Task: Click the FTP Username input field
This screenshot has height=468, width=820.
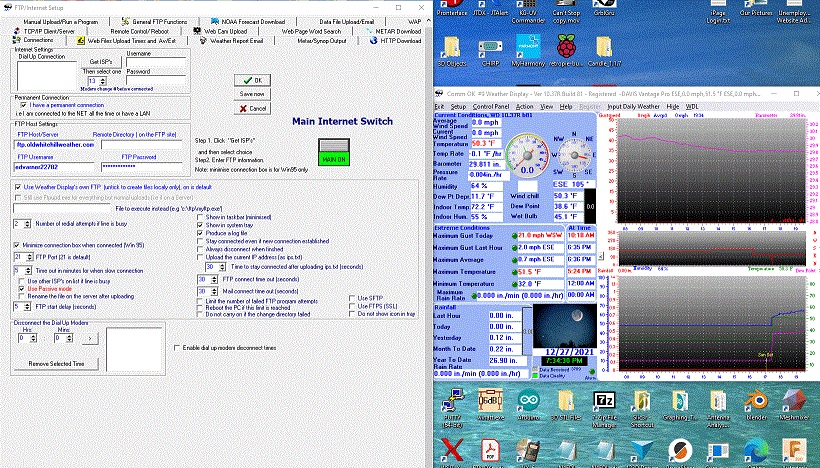Action: pyautogui.click(x=54, y=167)
